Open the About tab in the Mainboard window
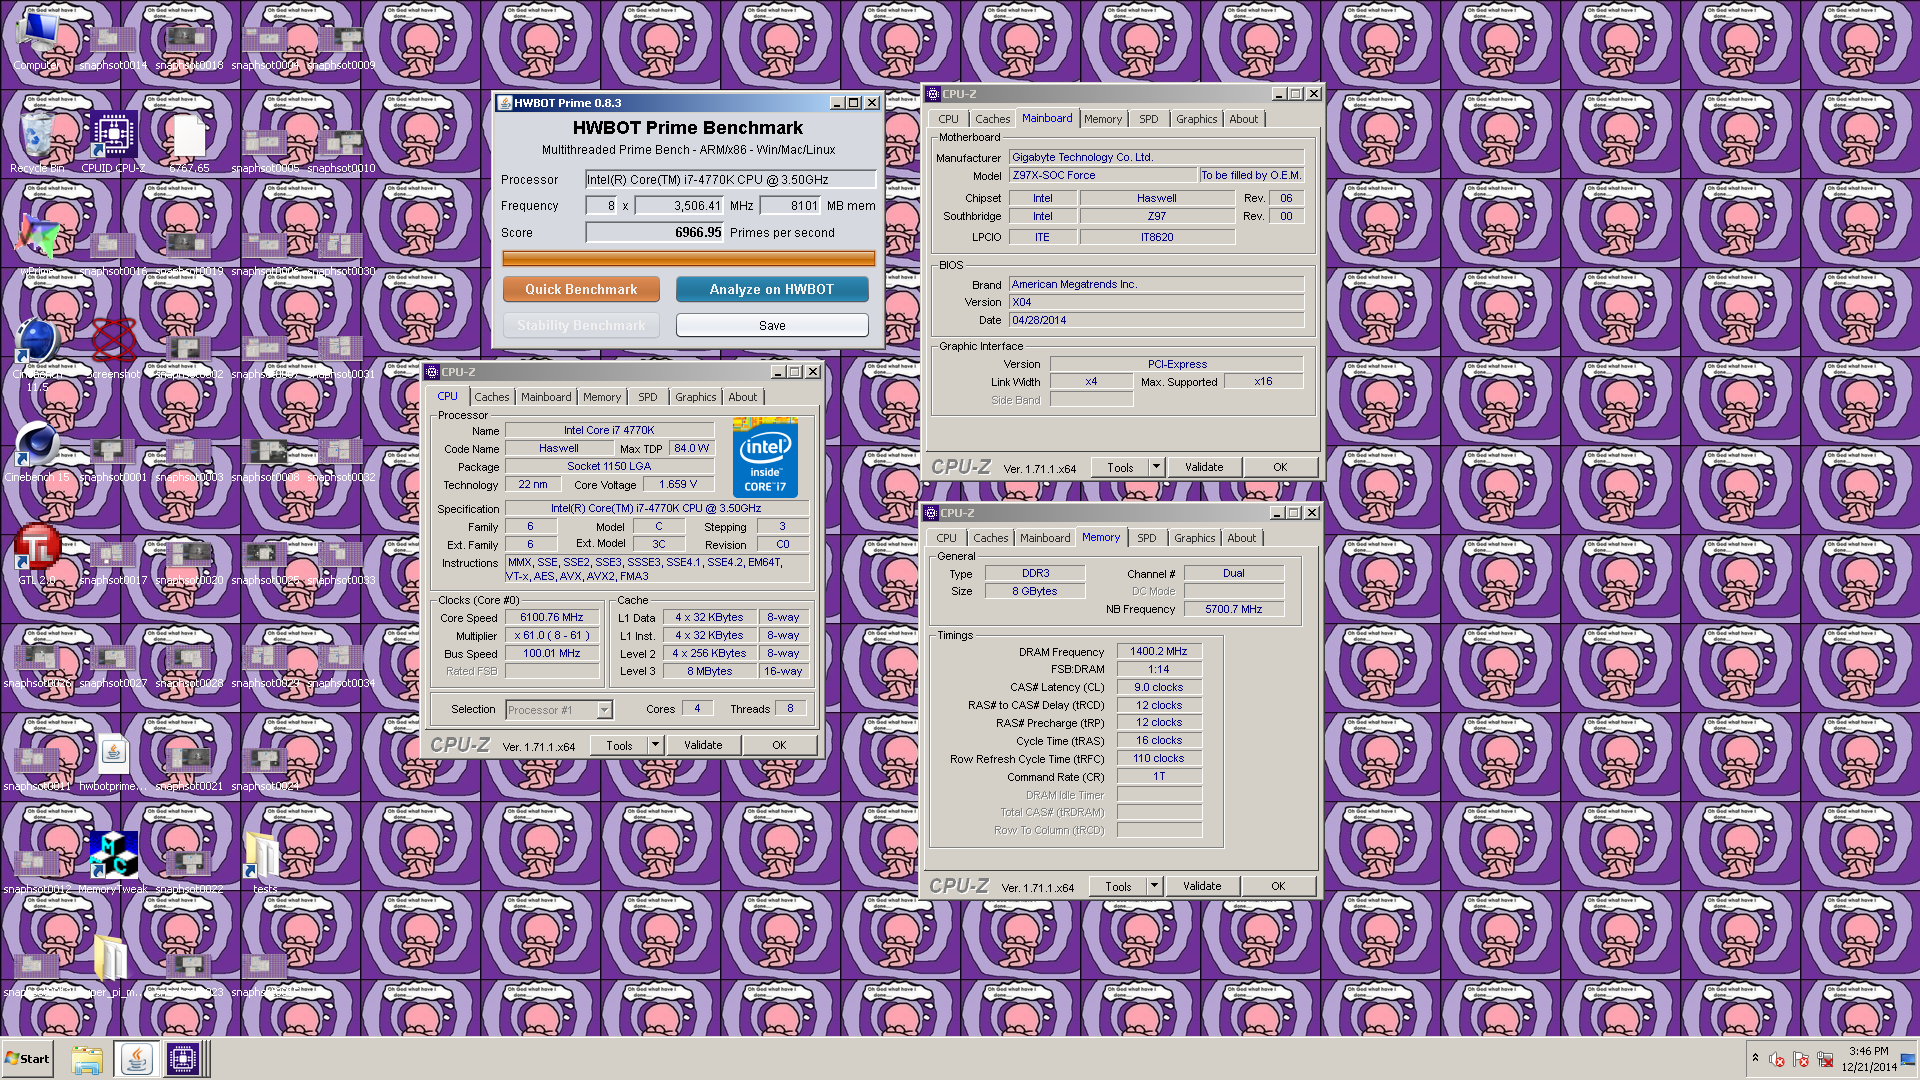1920x1080 pixels. coord(1244,119)
